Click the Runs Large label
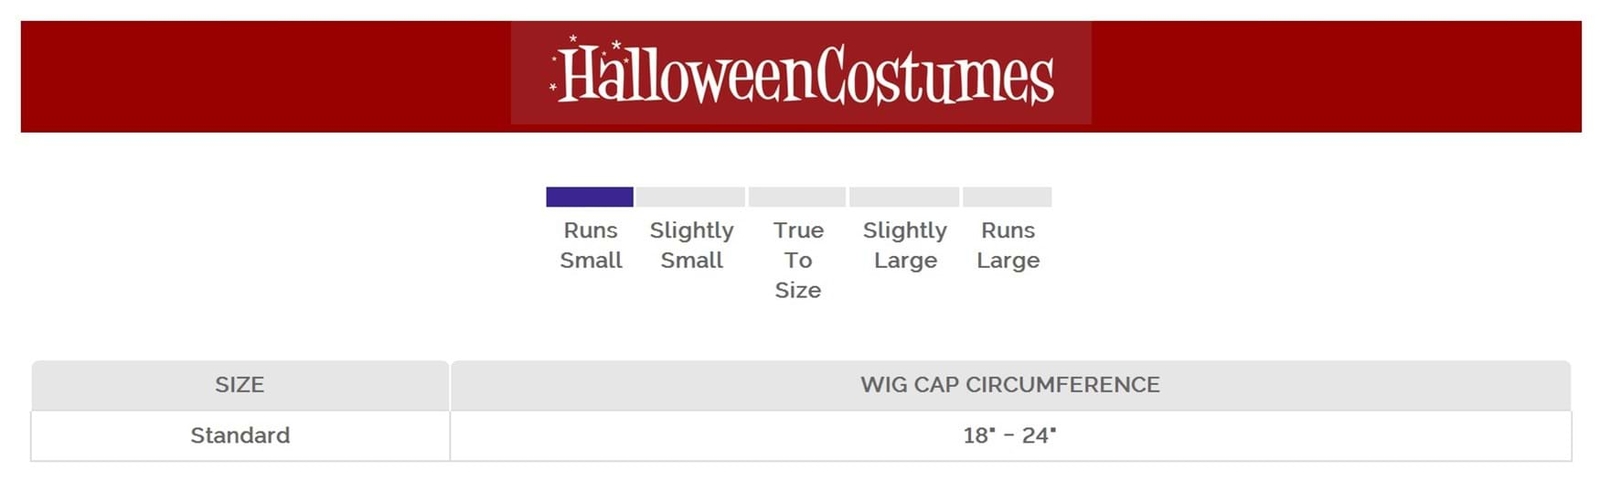 coord(1008,245)
